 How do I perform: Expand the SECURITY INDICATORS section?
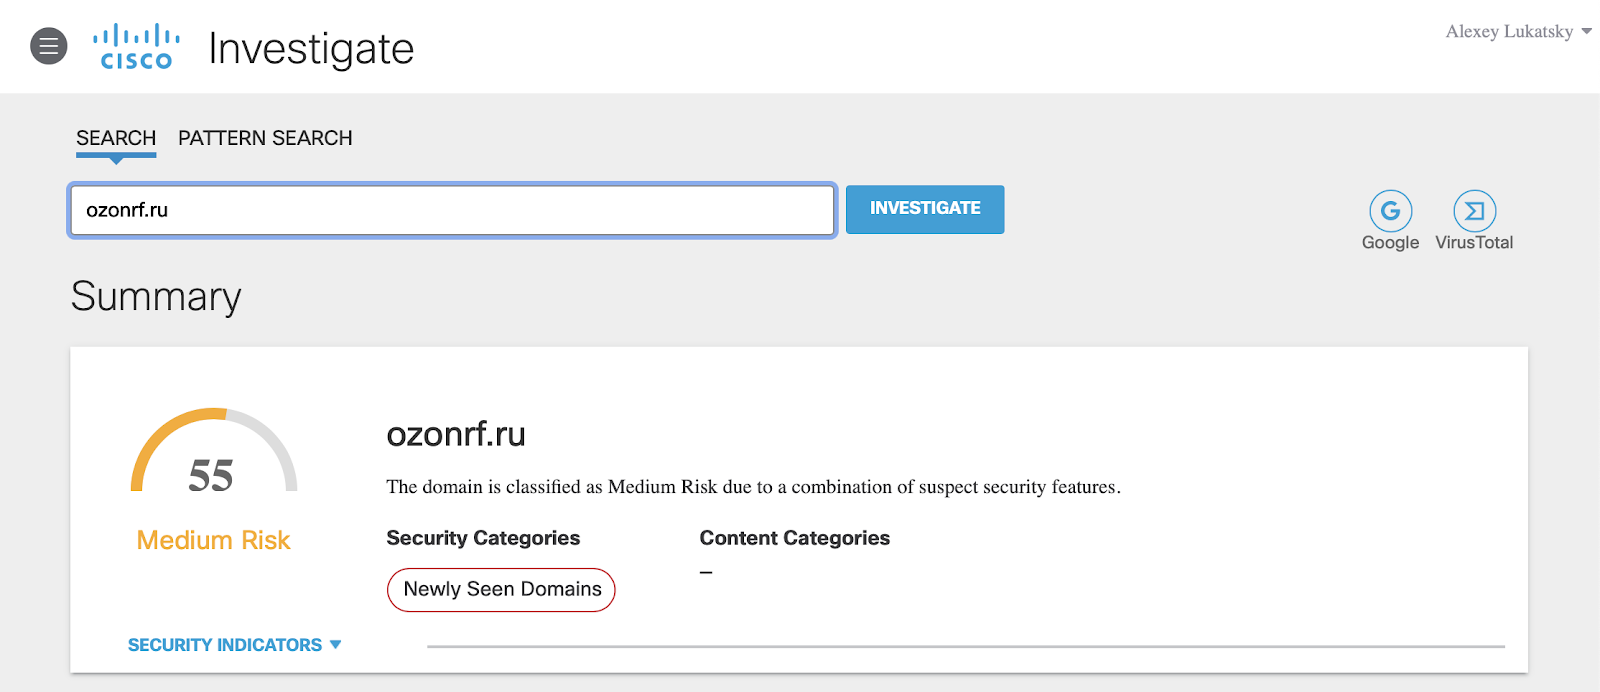click(x=234, y=645)
